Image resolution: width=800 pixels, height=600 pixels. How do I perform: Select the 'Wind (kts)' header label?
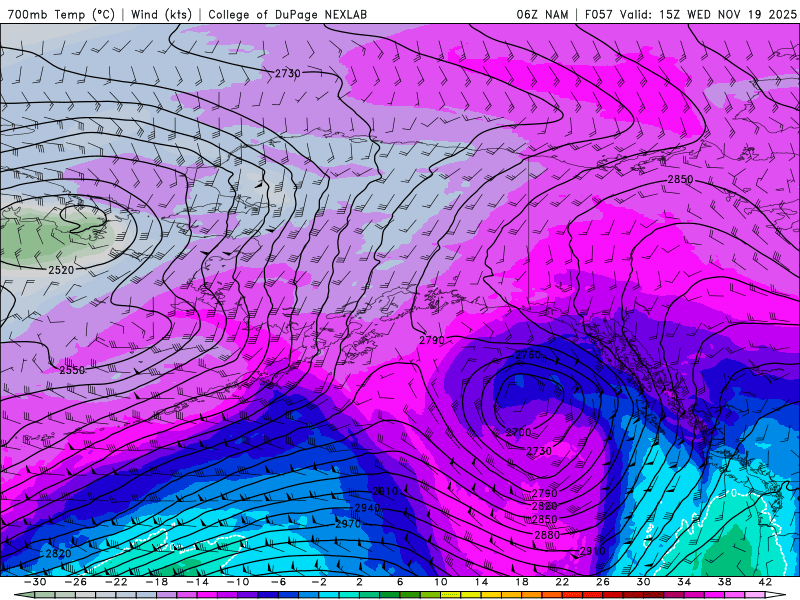(x=161, y=14)
